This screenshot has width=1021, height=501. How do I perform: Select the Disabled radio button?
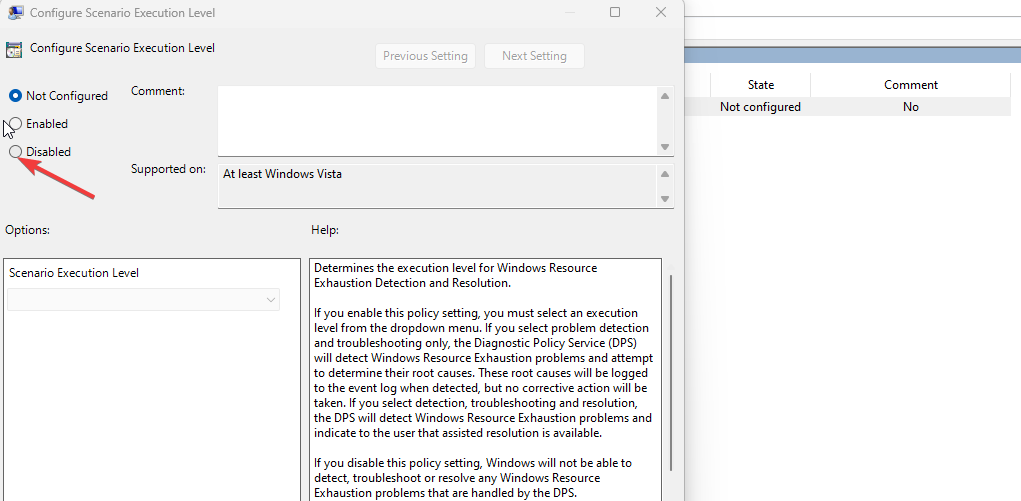click(16, 152)
